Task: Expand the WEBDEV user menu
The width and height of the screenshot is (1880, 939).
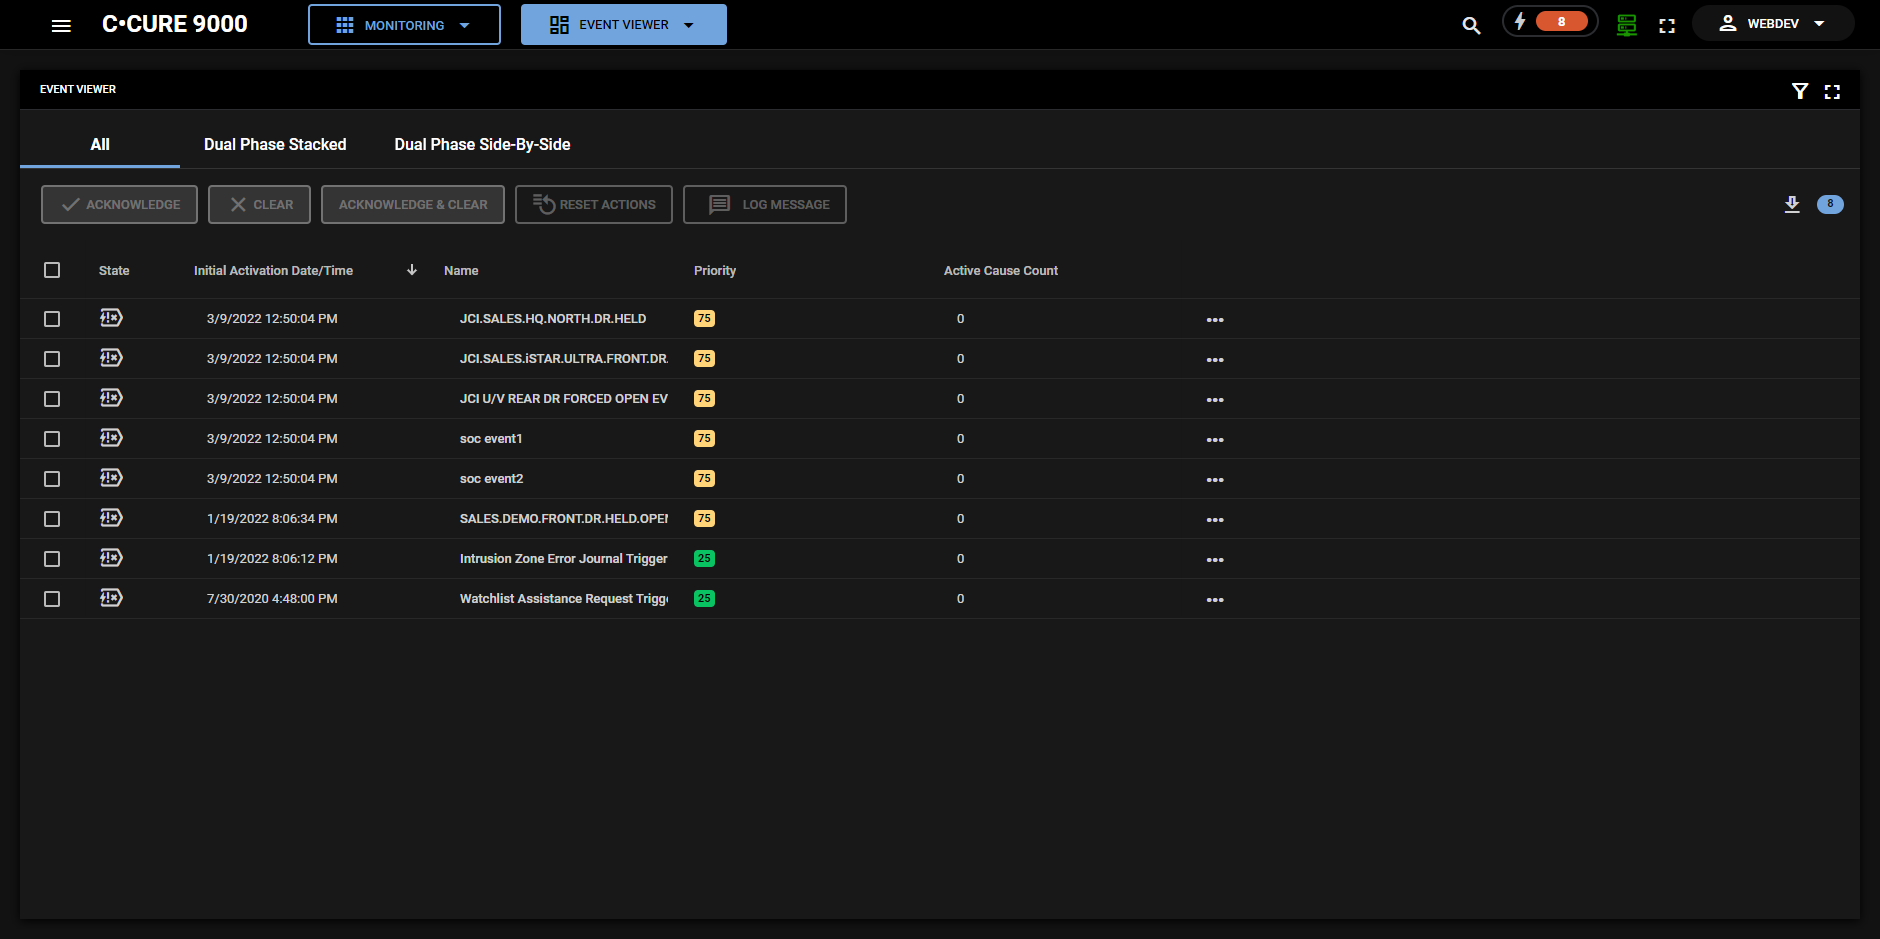Action: 1772,22
